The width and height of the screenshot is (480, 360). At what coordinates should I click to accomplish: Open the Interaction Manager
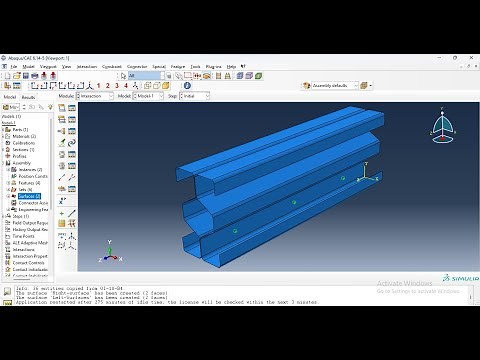[72, 108]
